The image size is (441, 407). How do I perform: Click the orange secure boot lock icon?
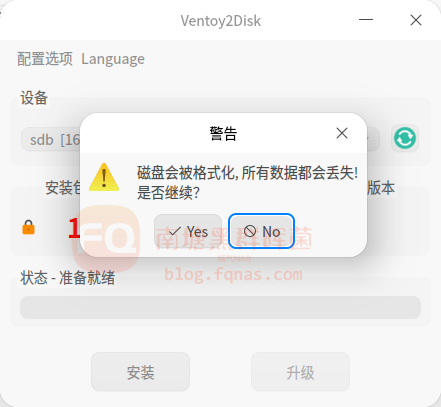coord(29,227)
